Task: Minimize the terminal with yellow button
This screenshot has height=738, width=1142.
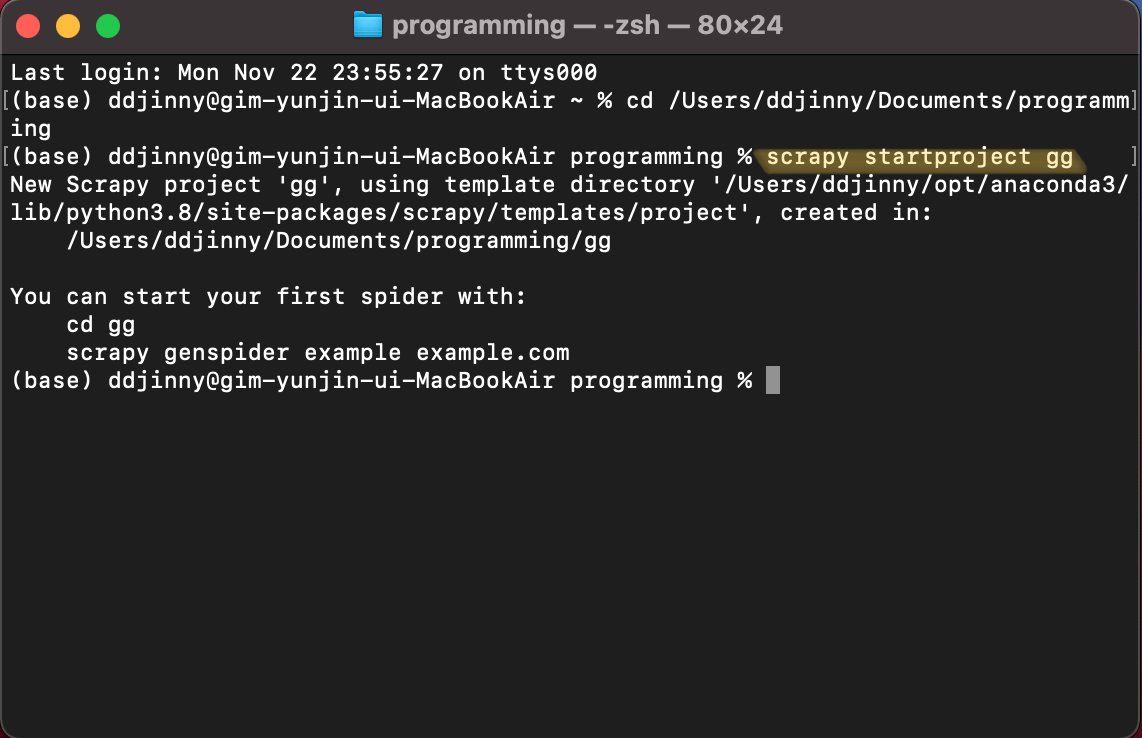Action: coord(68,26)
